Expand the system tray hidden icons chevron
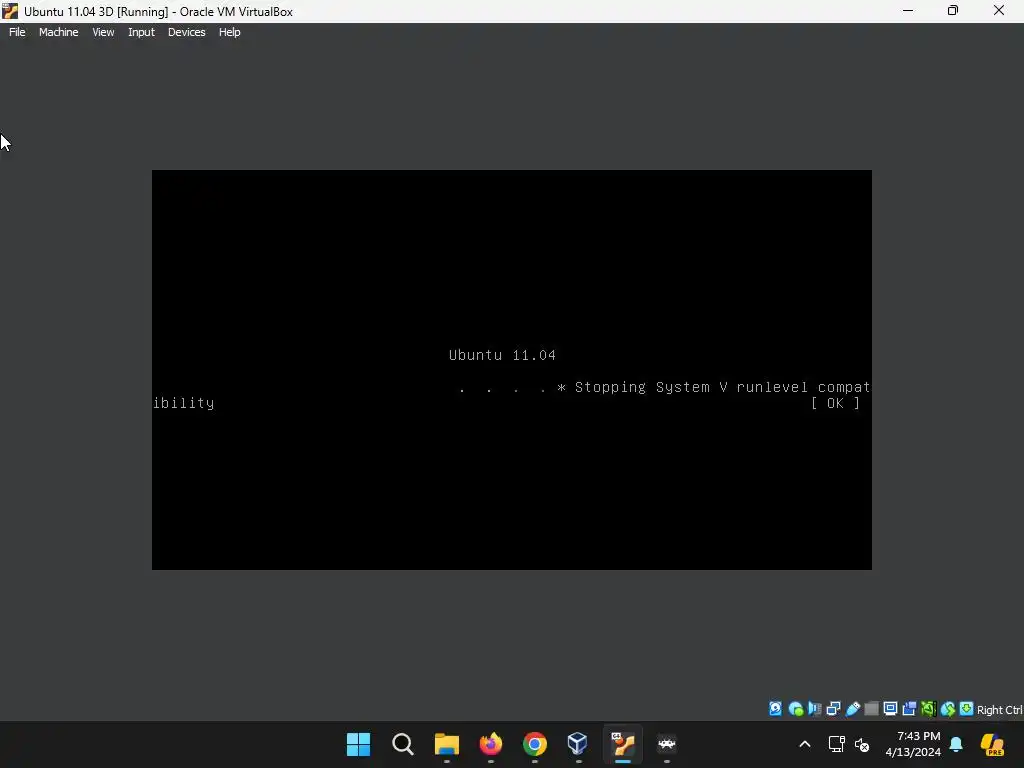This screenshot has width=1024, height=768. [x=805, y=744]
